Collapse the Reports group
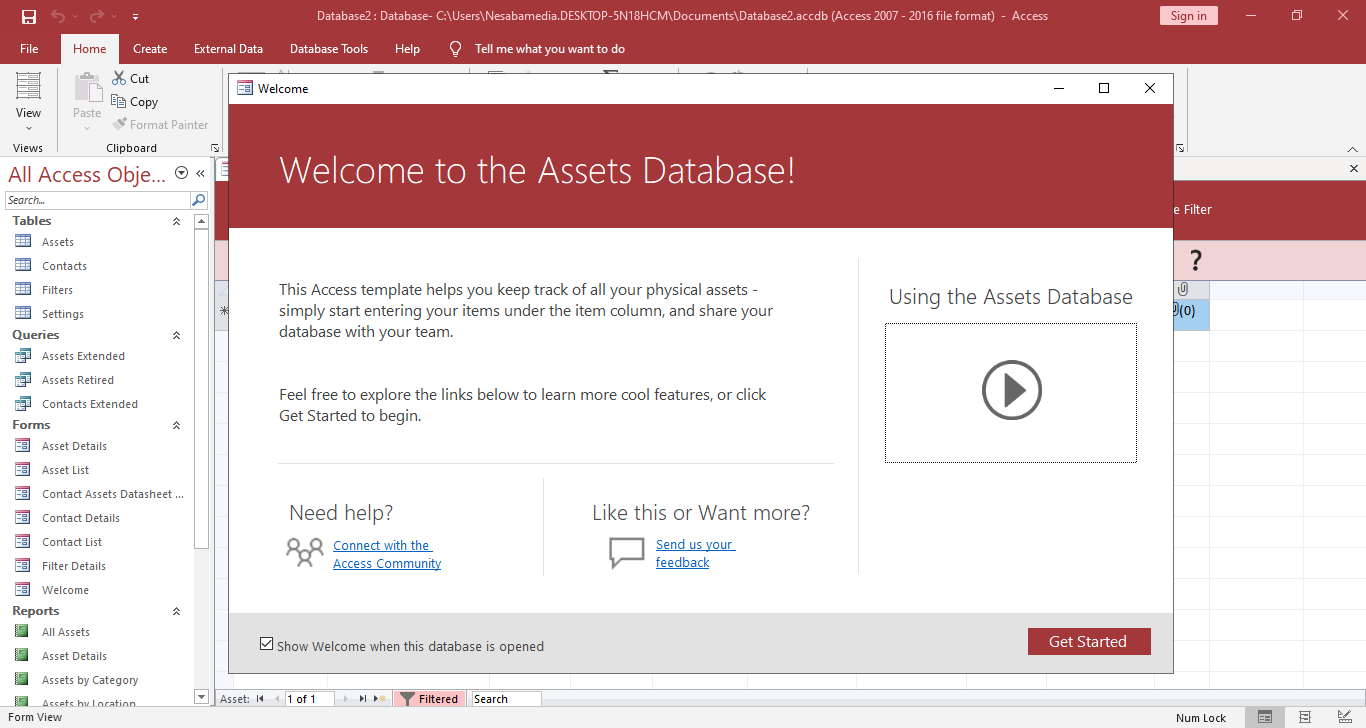1366x728 pixels. [177, 611]
